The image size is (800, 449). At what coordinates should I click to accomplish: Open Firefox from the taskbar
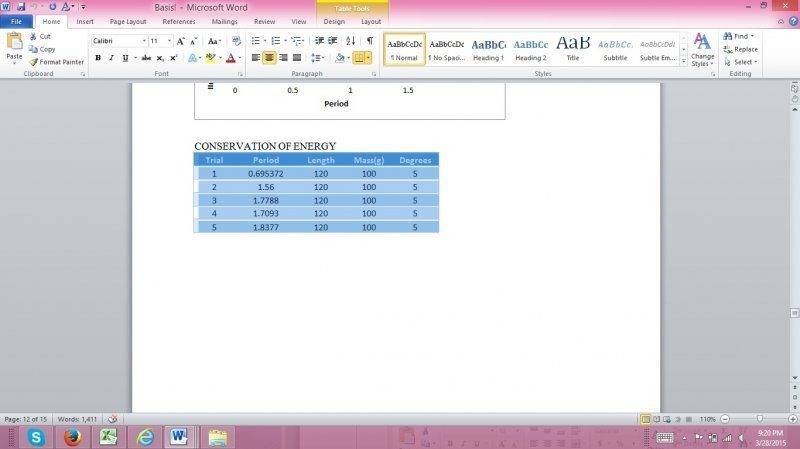(71, 437)
